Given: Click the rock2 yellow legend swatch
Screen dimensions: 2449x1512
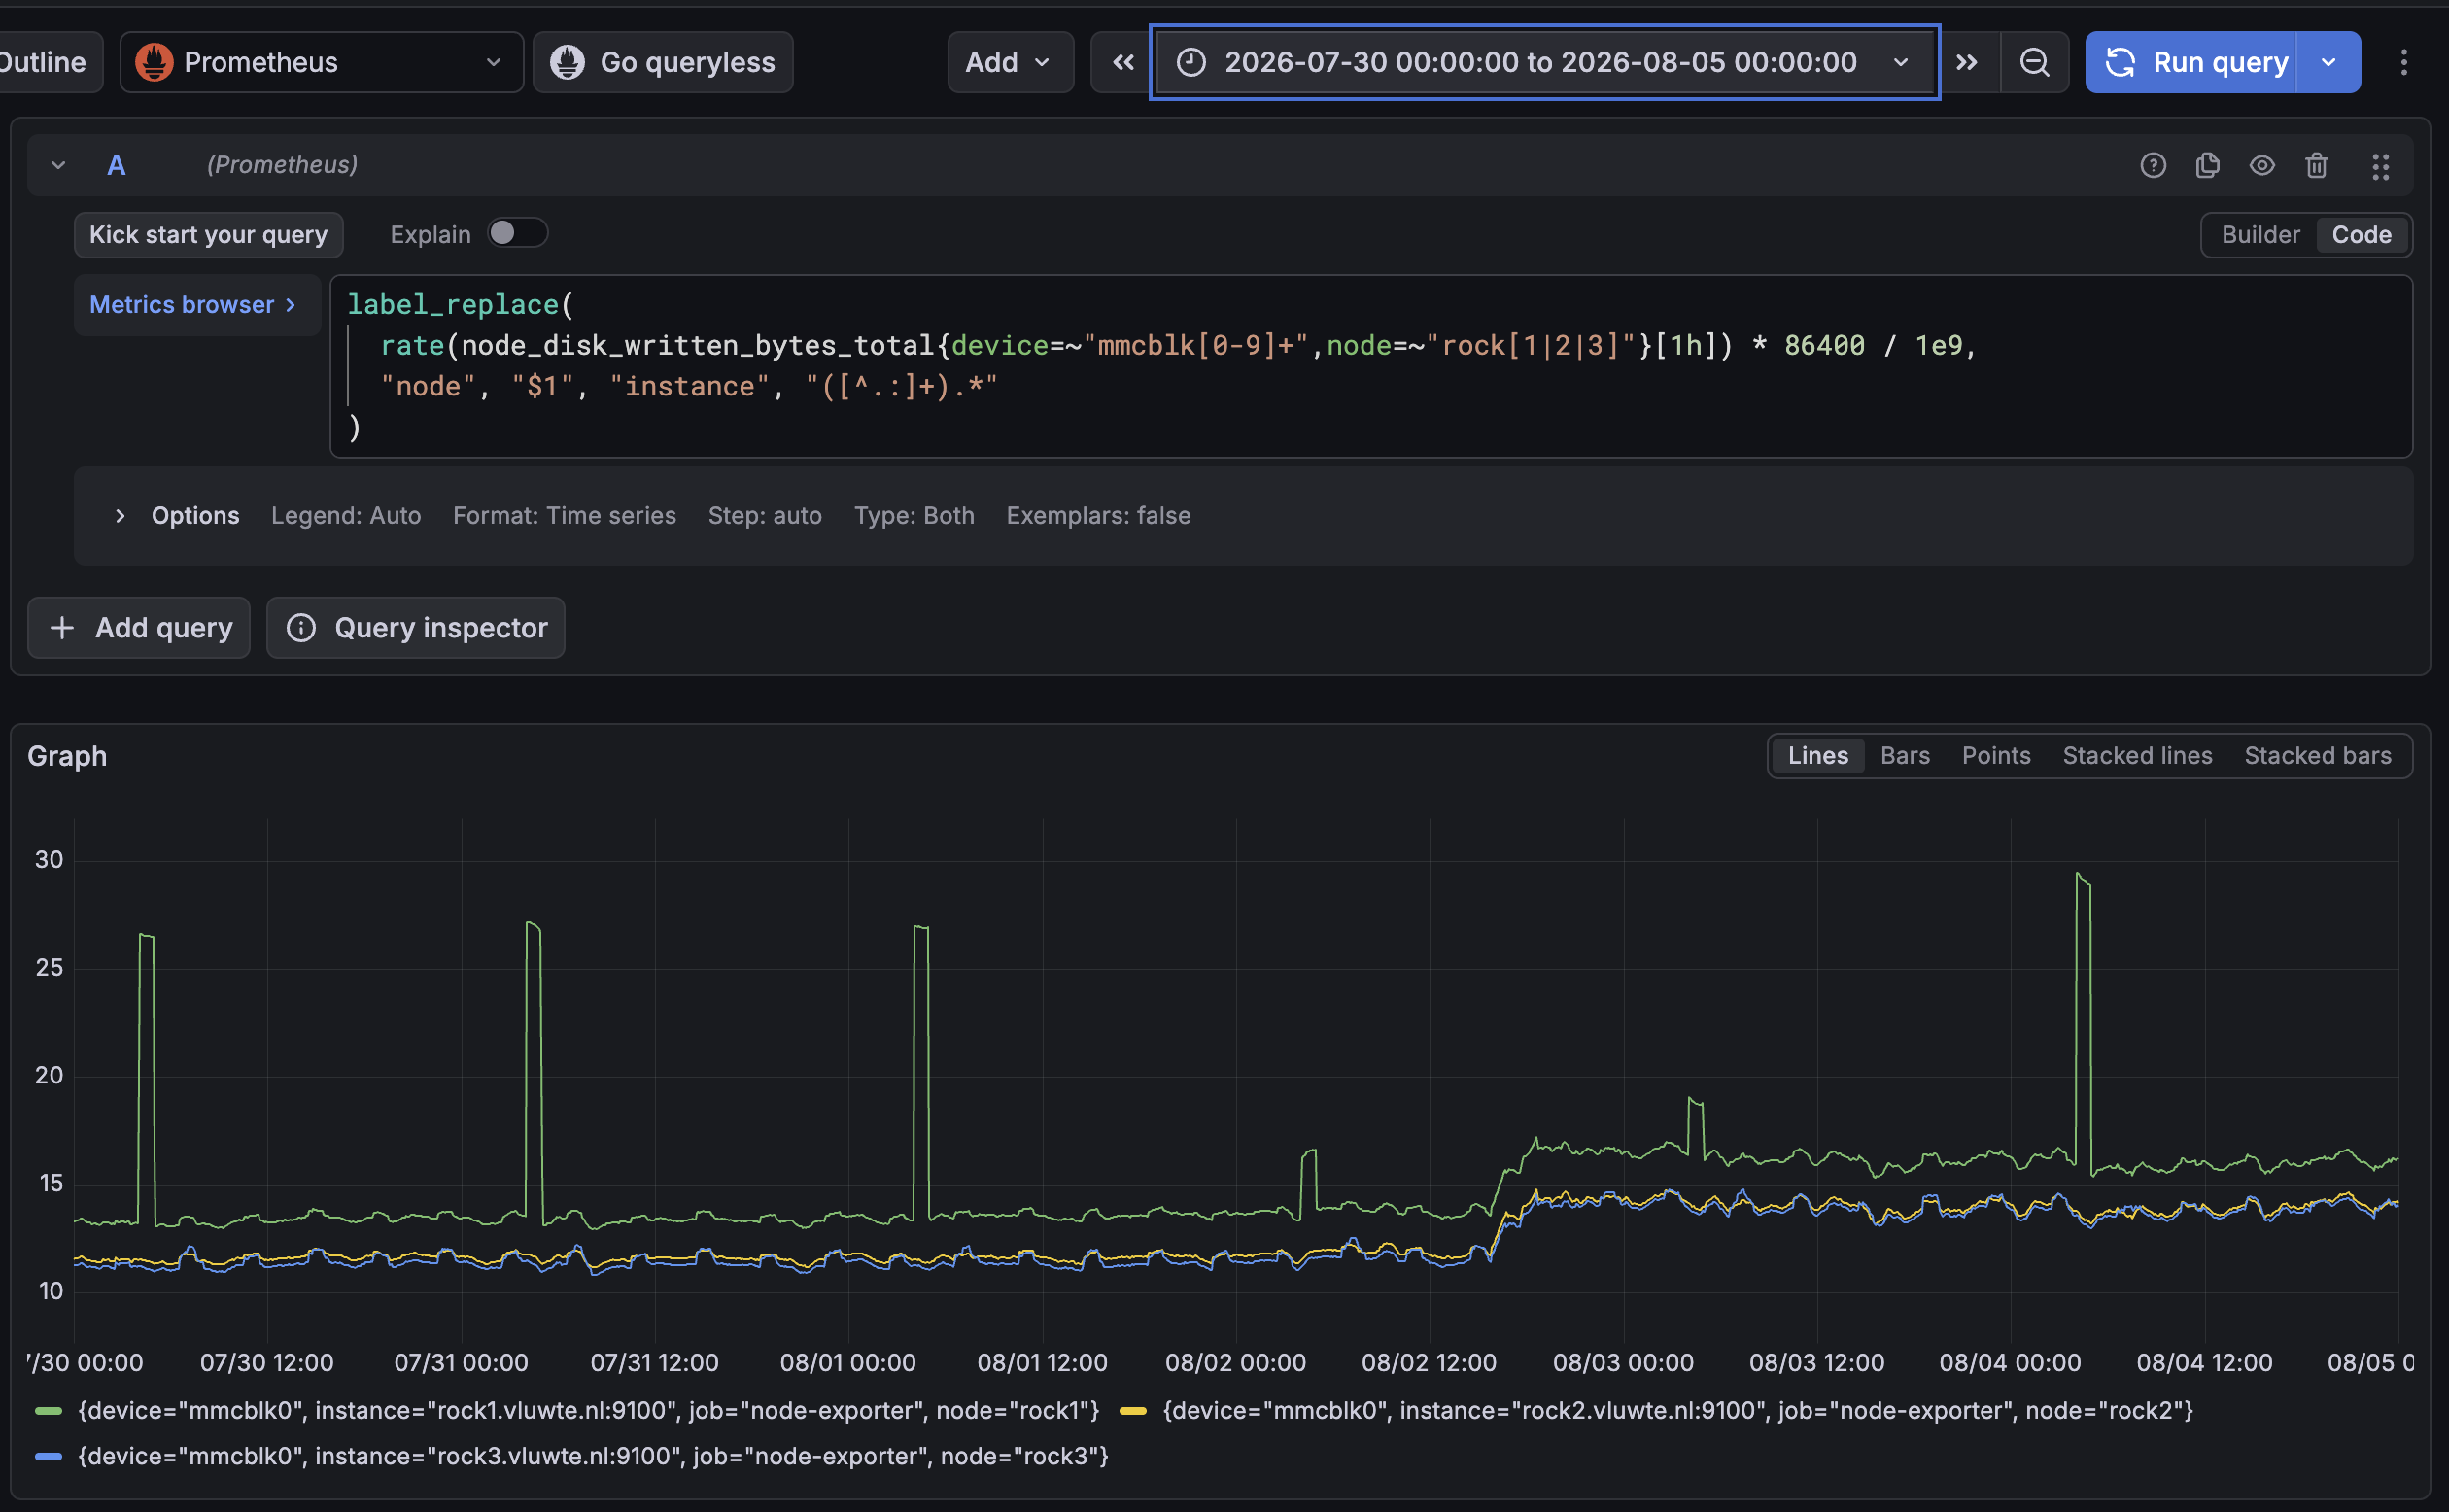Looking at the screenshot, I should pos(1132,1411).
